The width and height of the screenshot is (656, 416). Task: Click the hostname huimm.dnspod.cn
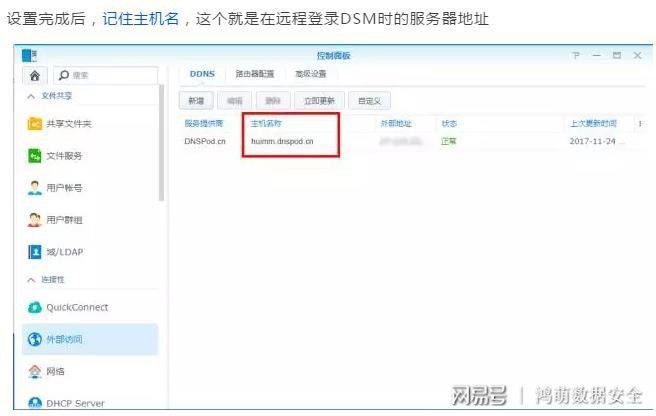[x=282, y=141]
